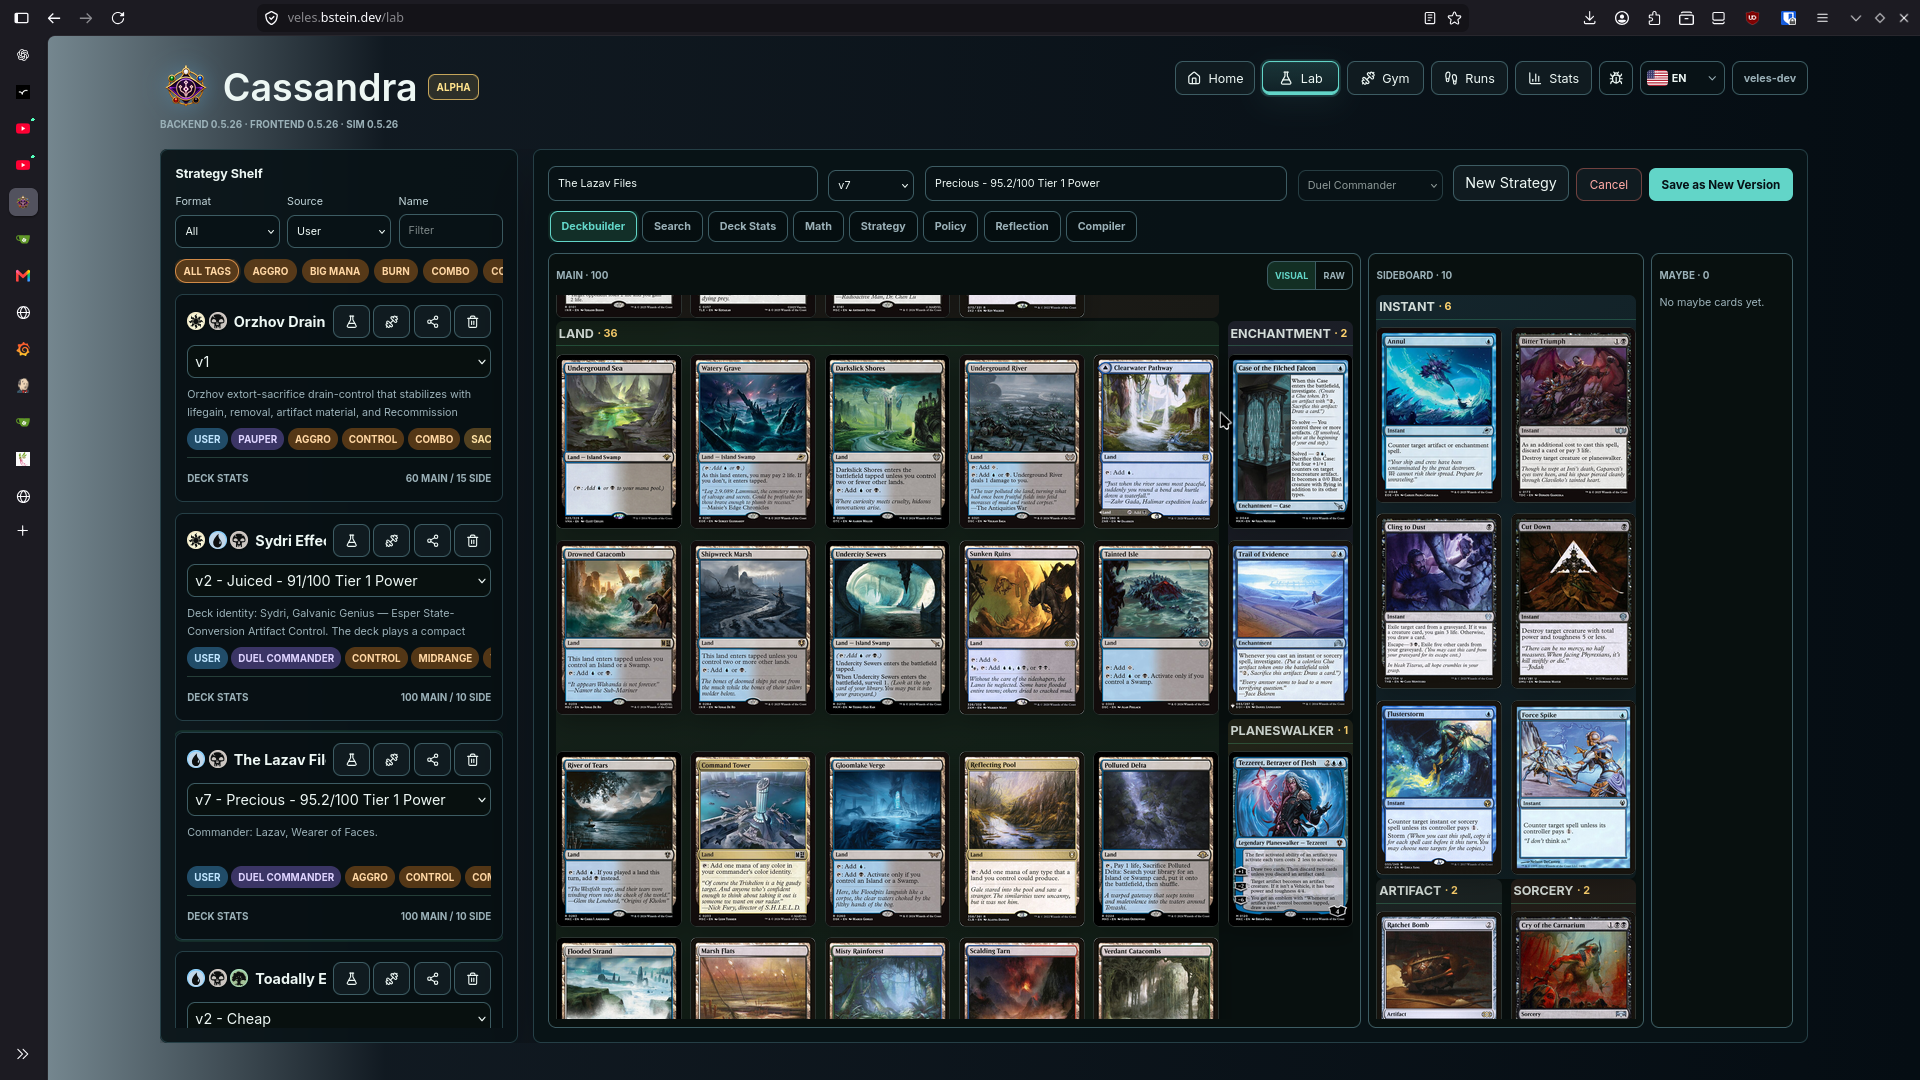This screenshot has width=1920, height=1080.
Task: Switch to the Policy tab
Action: pyautogui.click(x=950, y=226)
